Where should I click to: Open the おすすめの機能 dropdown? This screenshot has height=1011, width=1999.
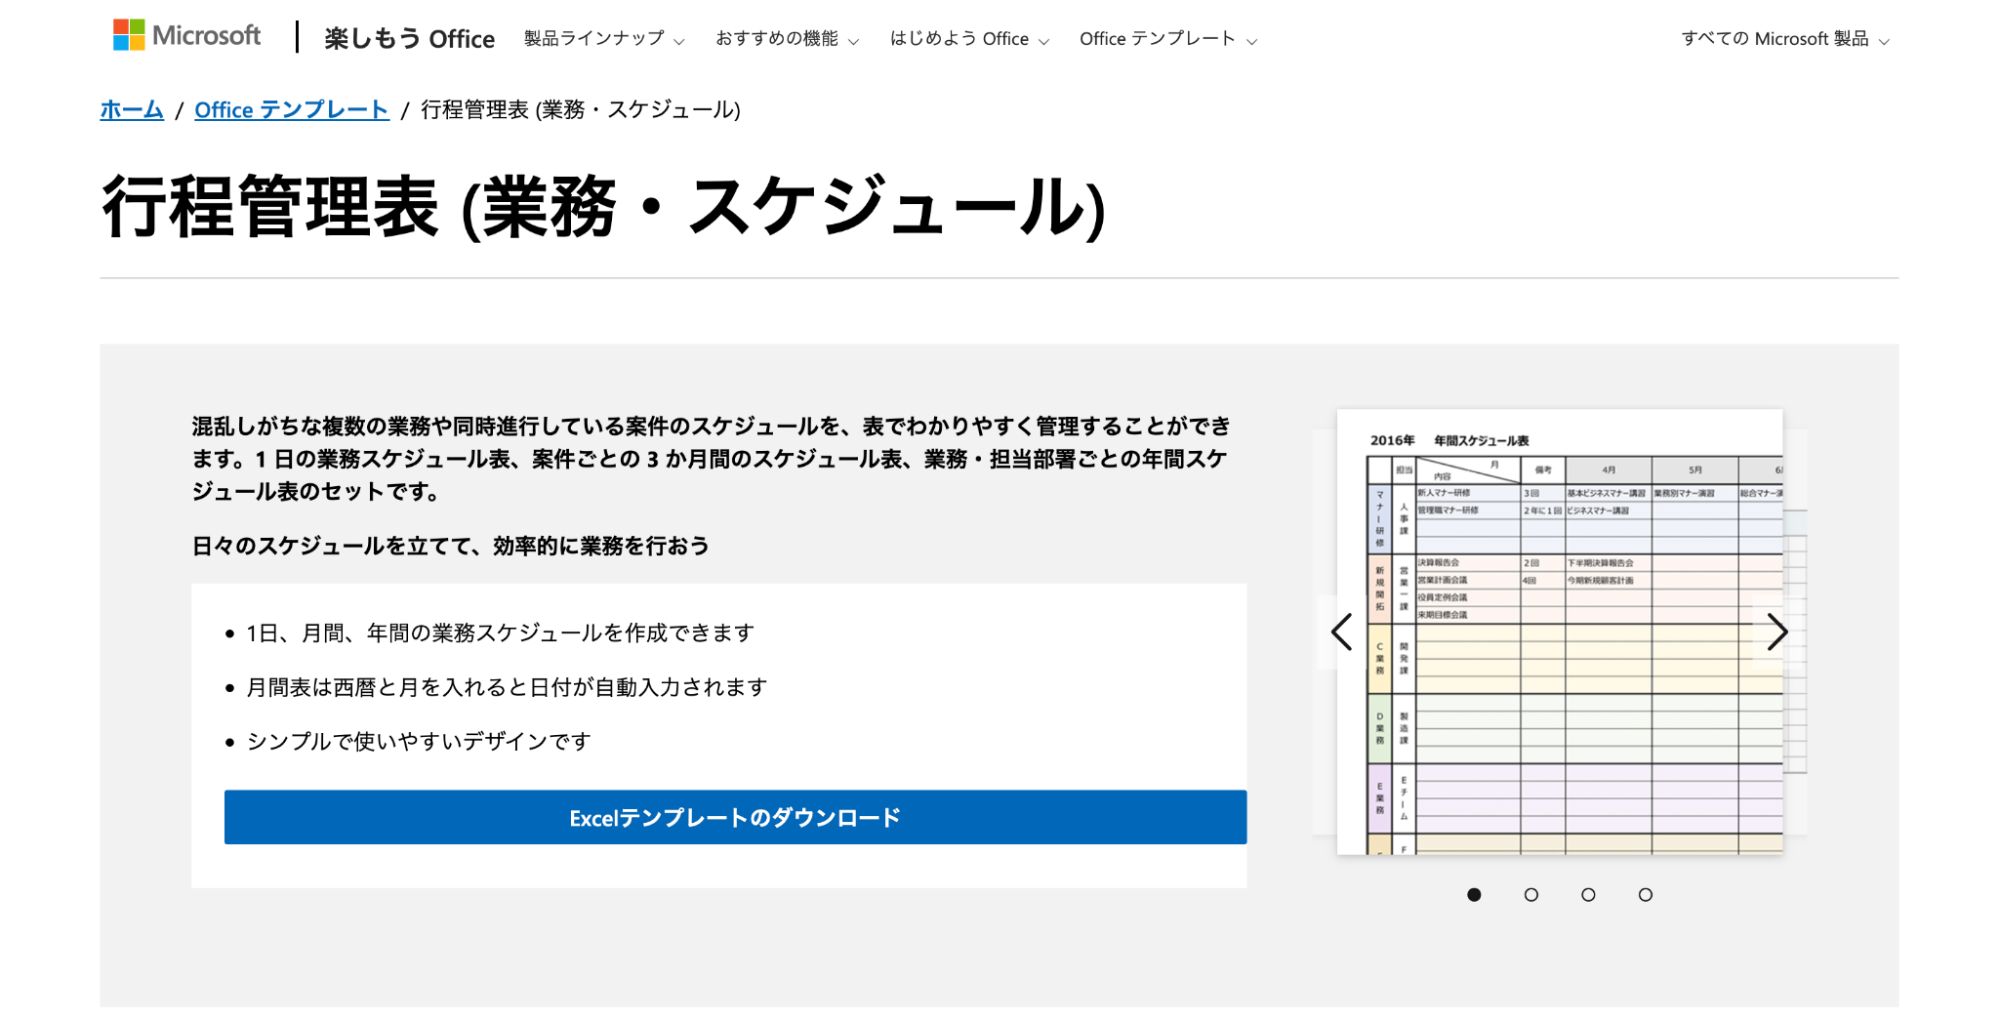[x=787, y=39]
